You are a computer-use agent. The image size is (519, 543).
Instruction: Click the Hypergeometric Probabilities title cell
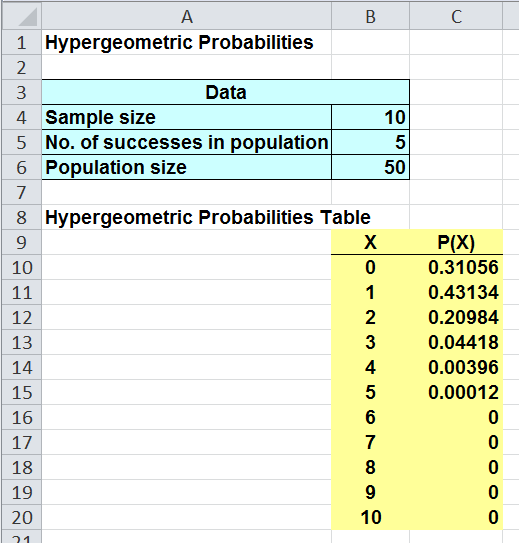click(187, 42)
